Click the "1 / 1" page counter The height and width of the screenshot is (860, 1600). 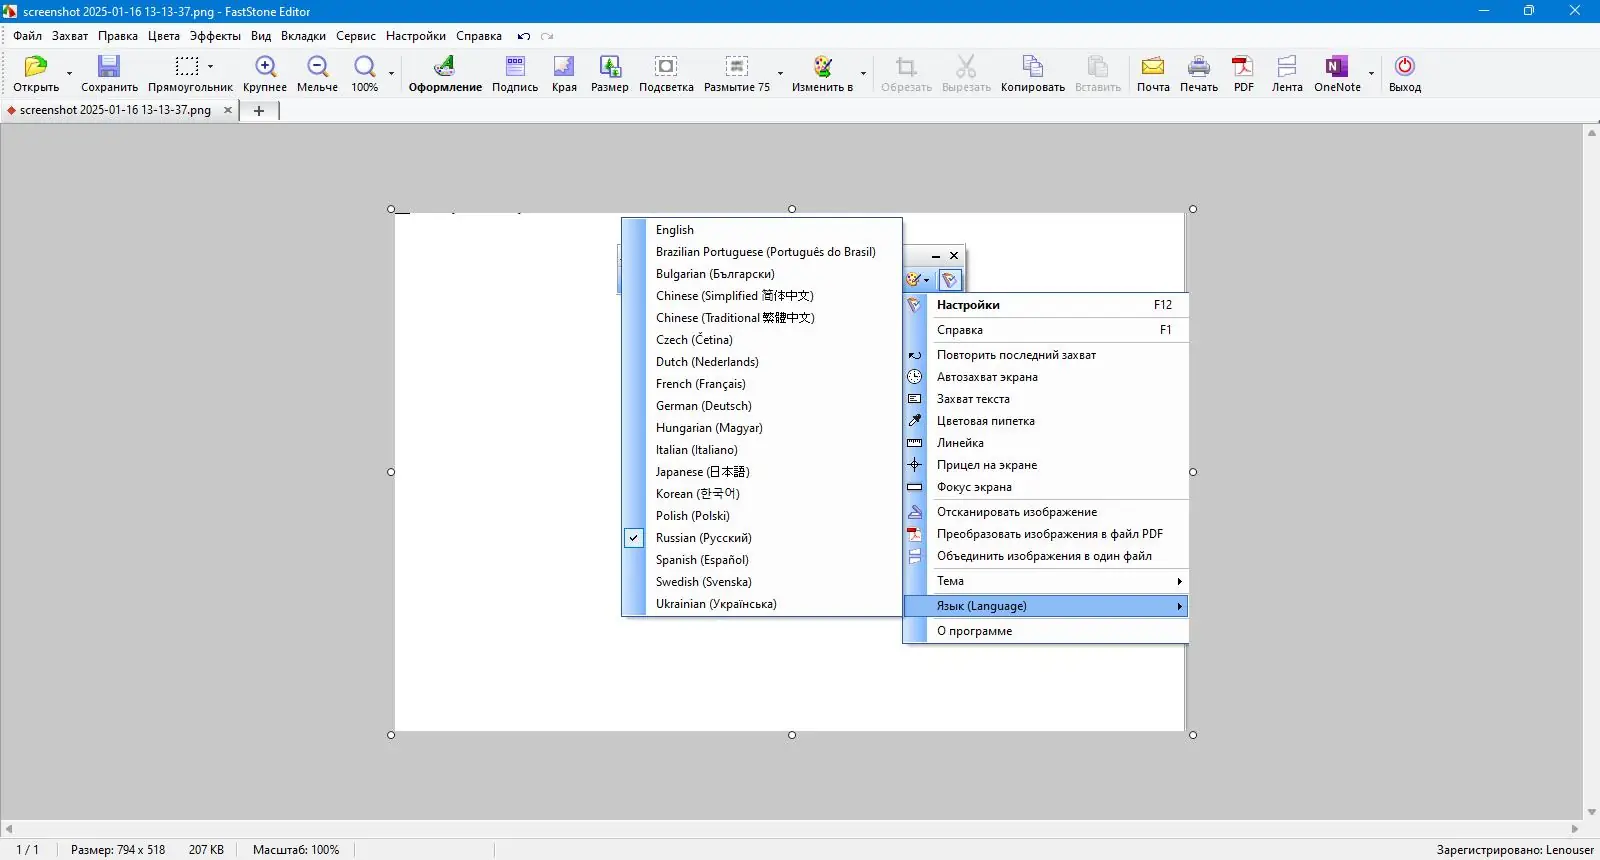coord(28,850)
